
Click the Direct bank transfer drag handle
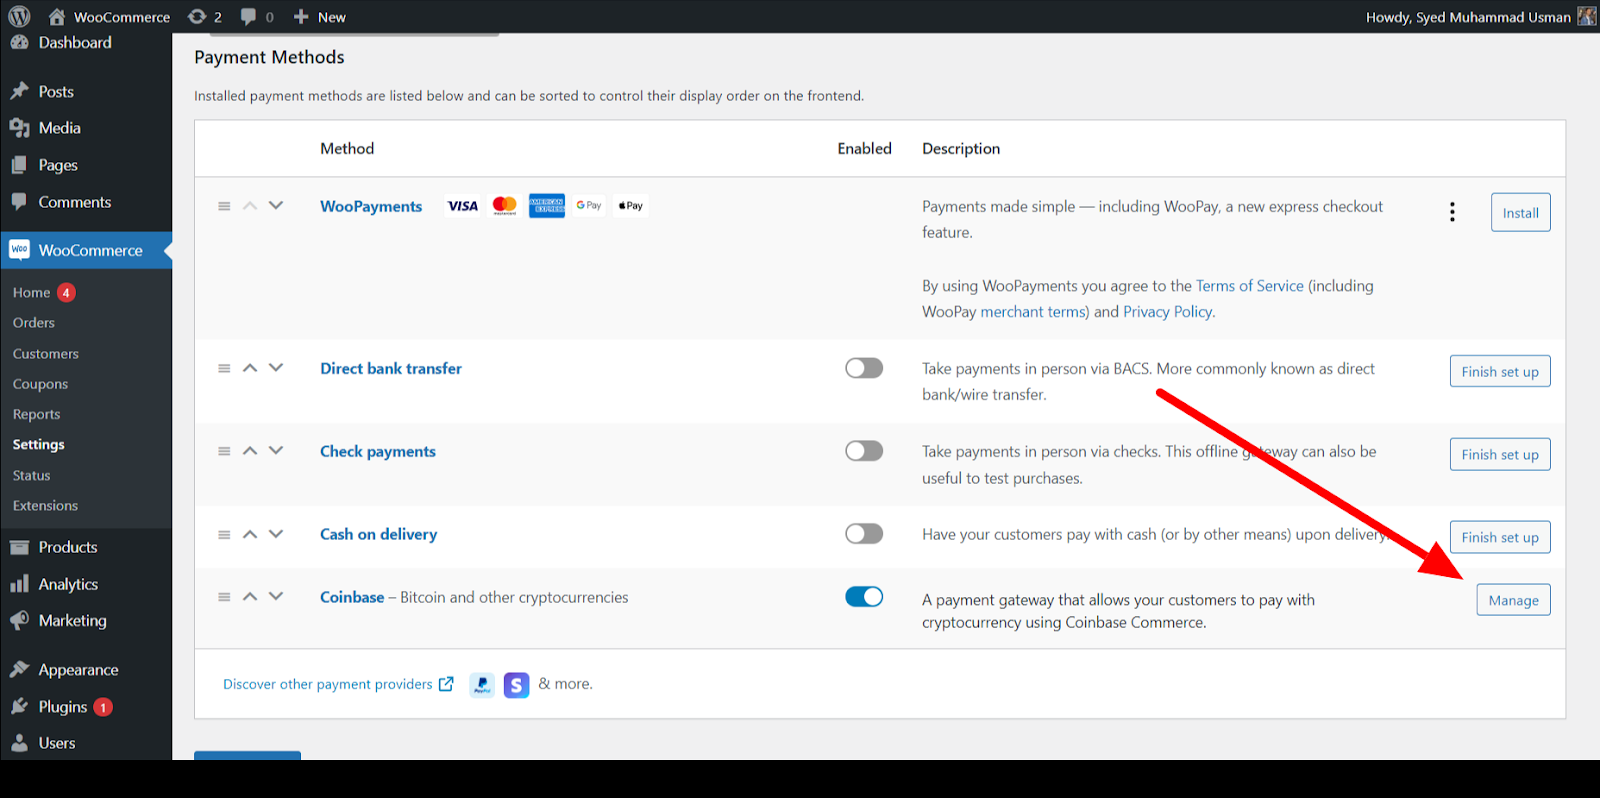[x=224, y=368]
